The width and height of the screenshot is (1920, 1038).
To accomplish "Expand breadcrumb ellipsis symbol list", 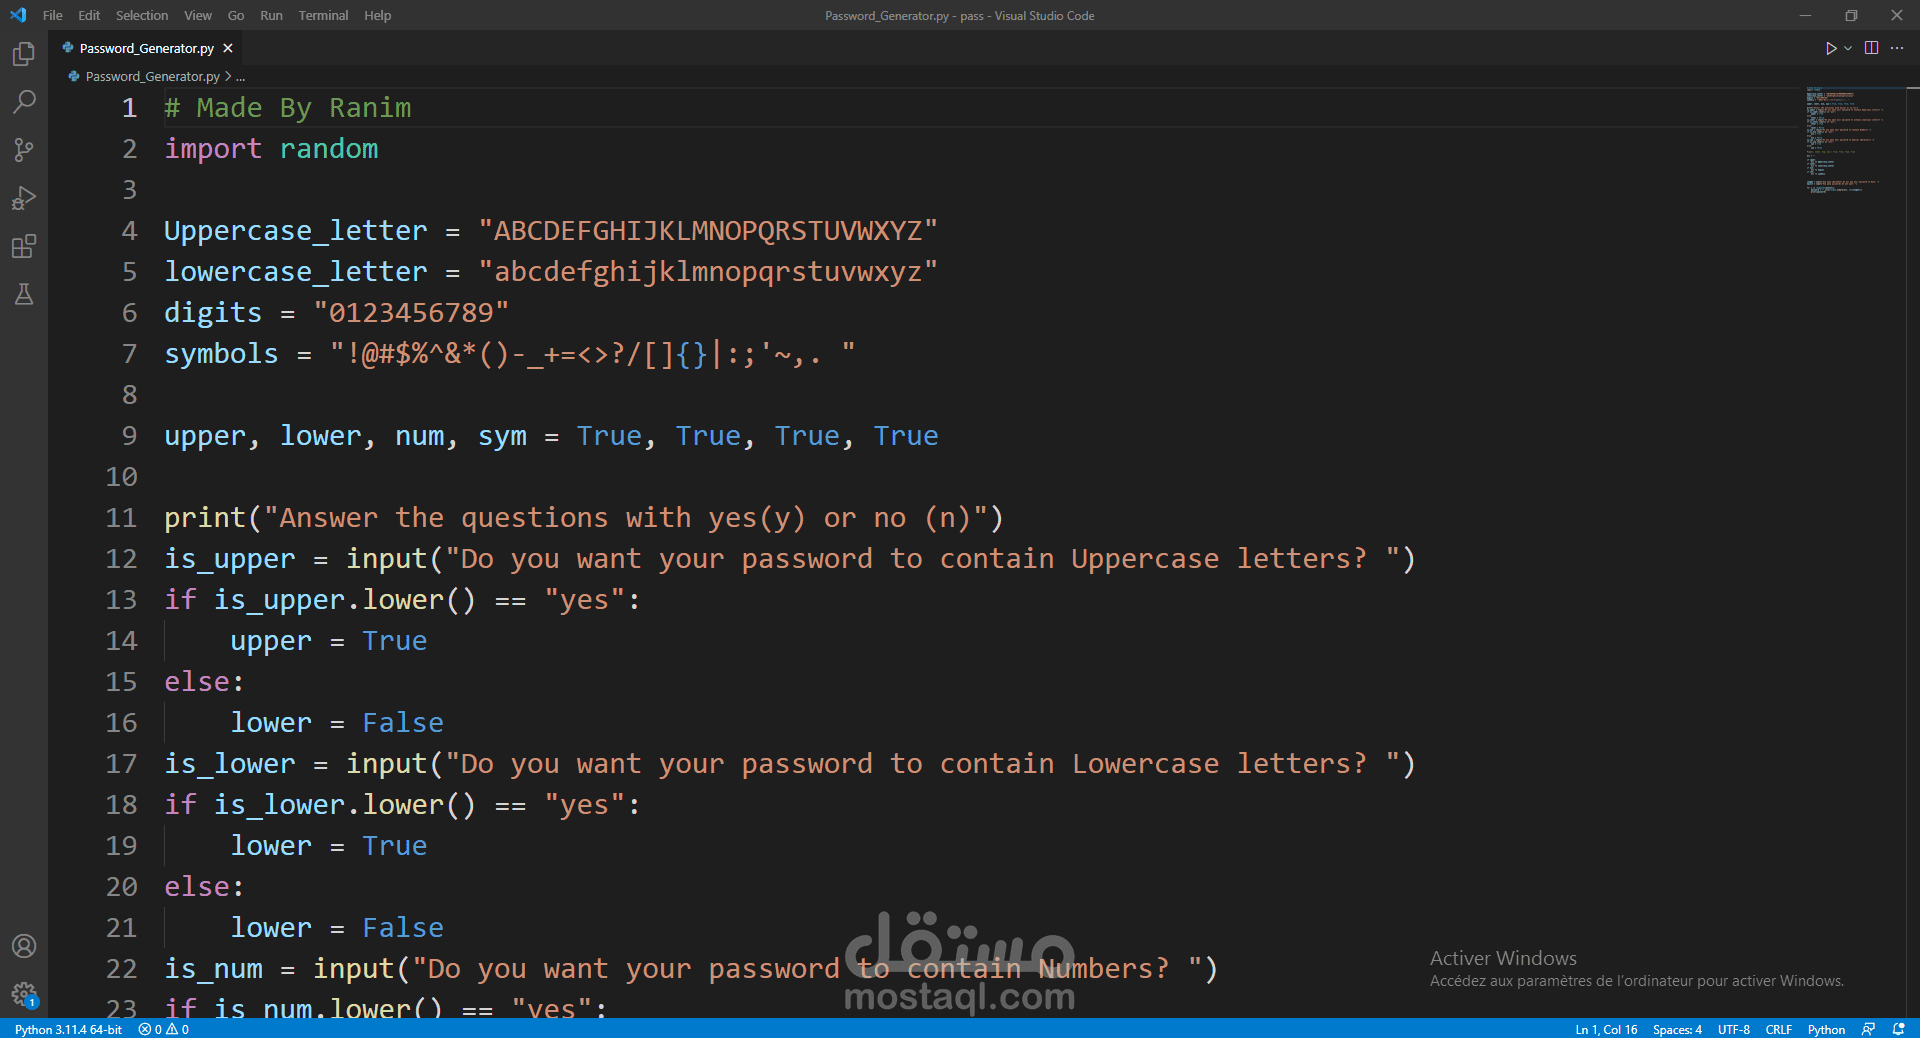I will pyautogui.click(x=240, y=76).
